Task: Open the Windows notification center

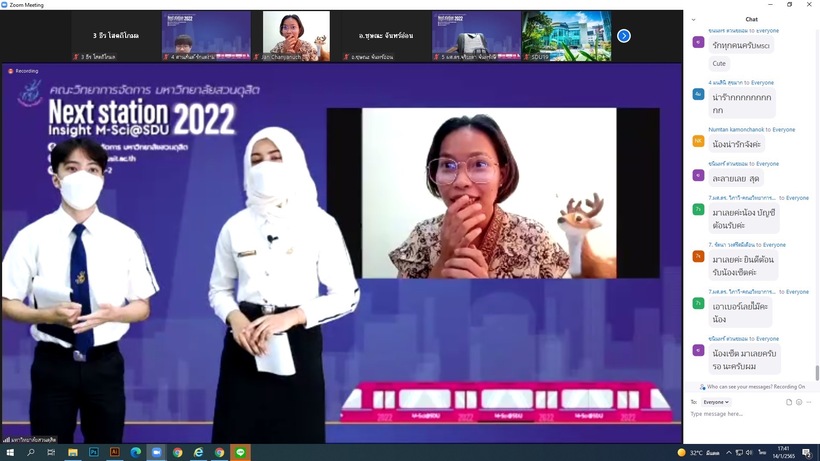Action: (x=807, y=453)
